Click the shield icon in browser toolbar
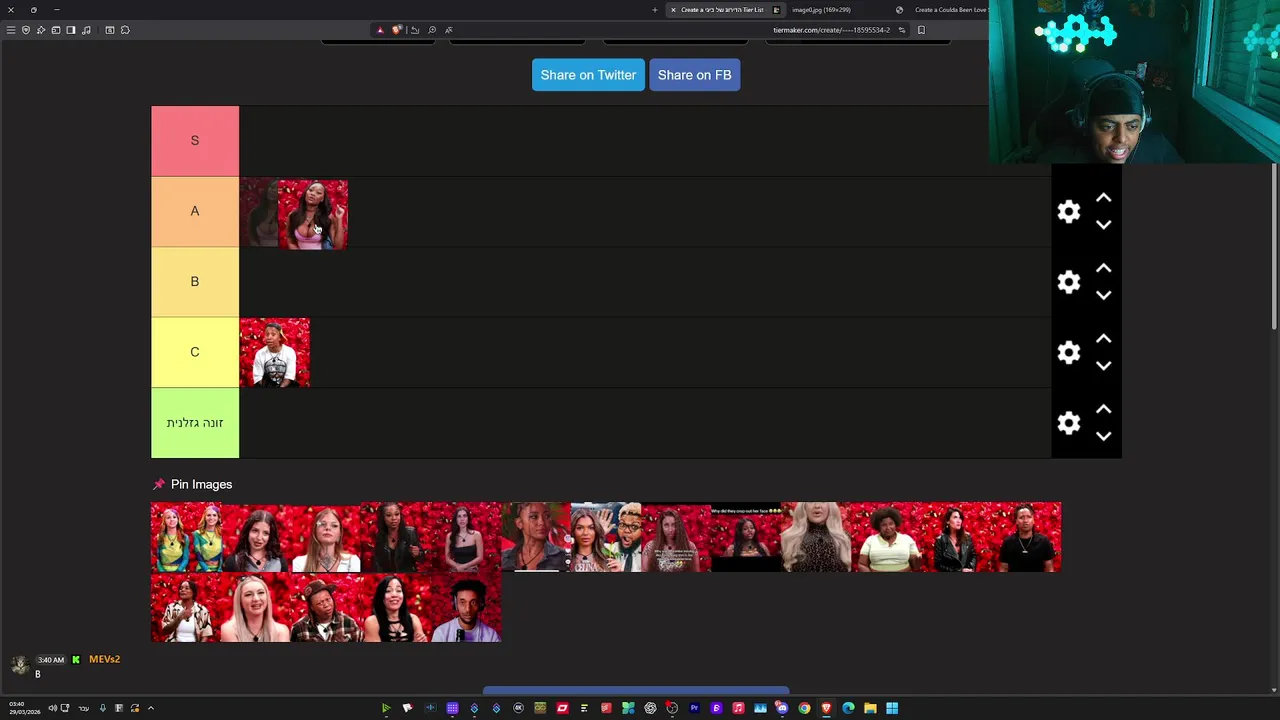Image resolution: width=1280 pixels, height=720 pixels. tap(26, 30)
